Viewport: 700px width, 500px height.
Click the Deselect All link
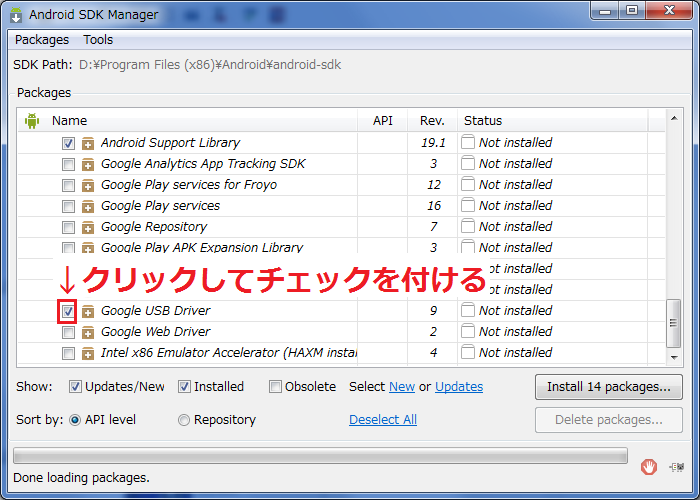pos(383,420)
